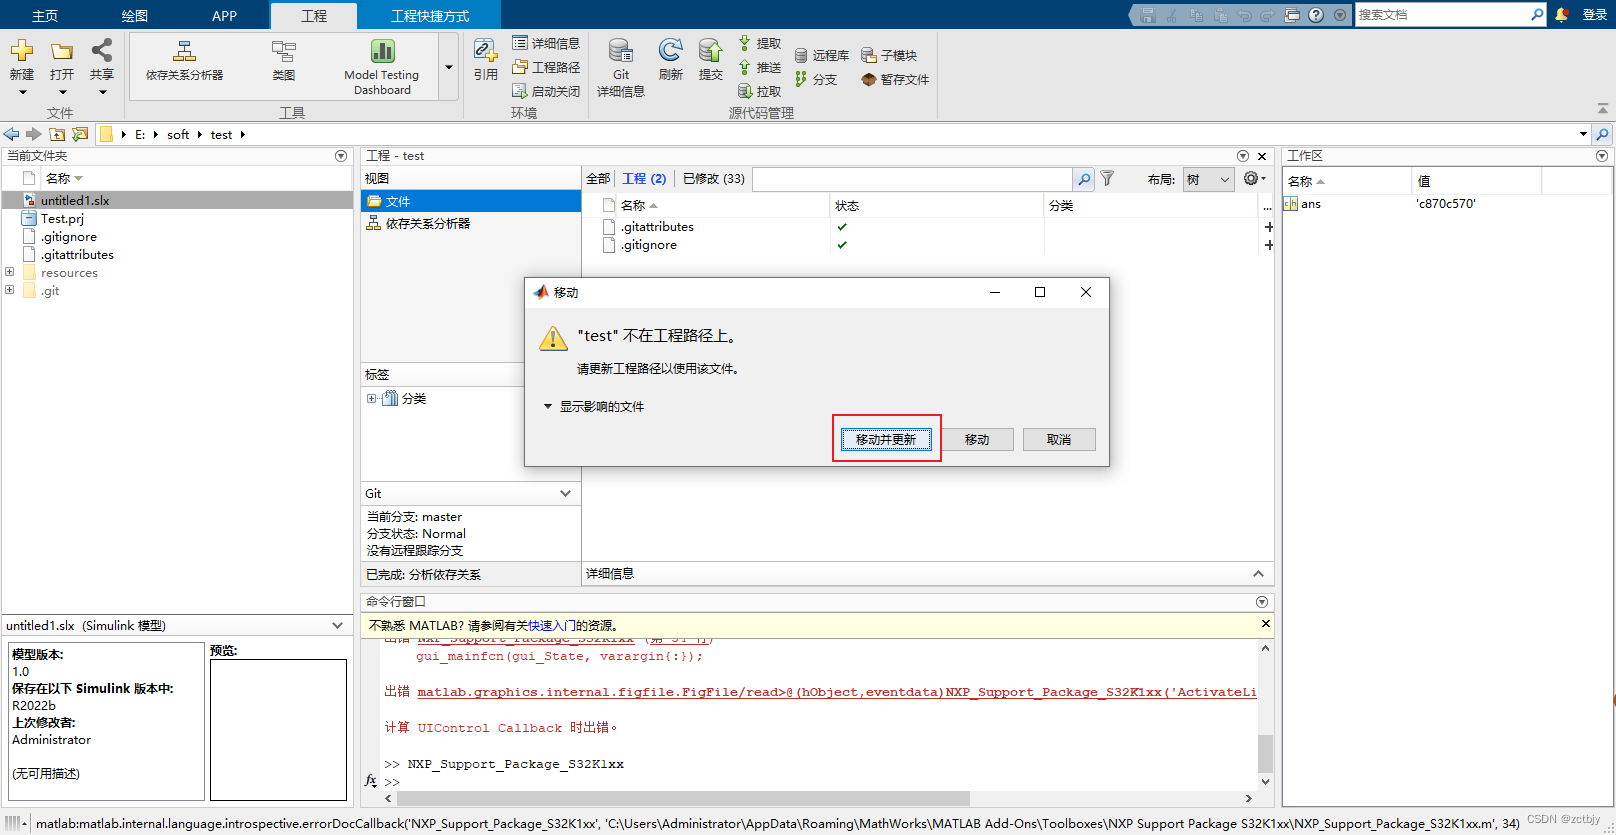Image resolution: width=1616 pixels, height=835 pixels.
Task: Open 工程路径 (Project Path) settings
Action: [x=546, y=67]
